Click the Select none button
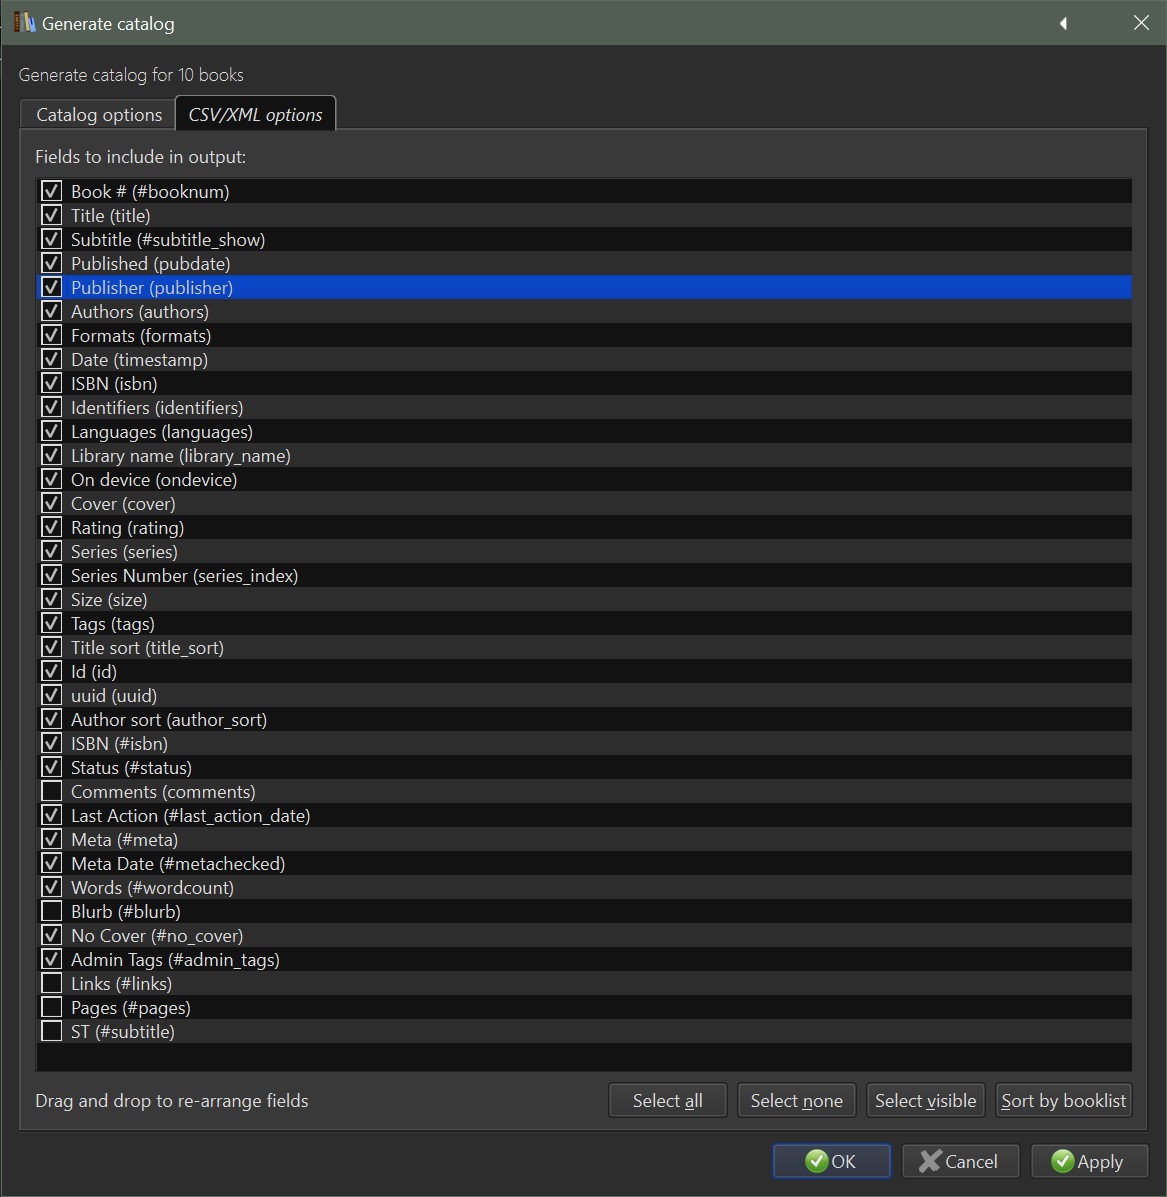The image size is (1167, 1197). (796, 1100)
